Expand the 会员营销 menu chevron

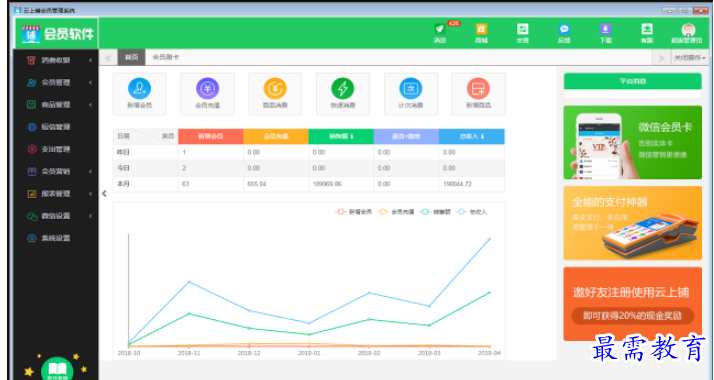point(90,172)
